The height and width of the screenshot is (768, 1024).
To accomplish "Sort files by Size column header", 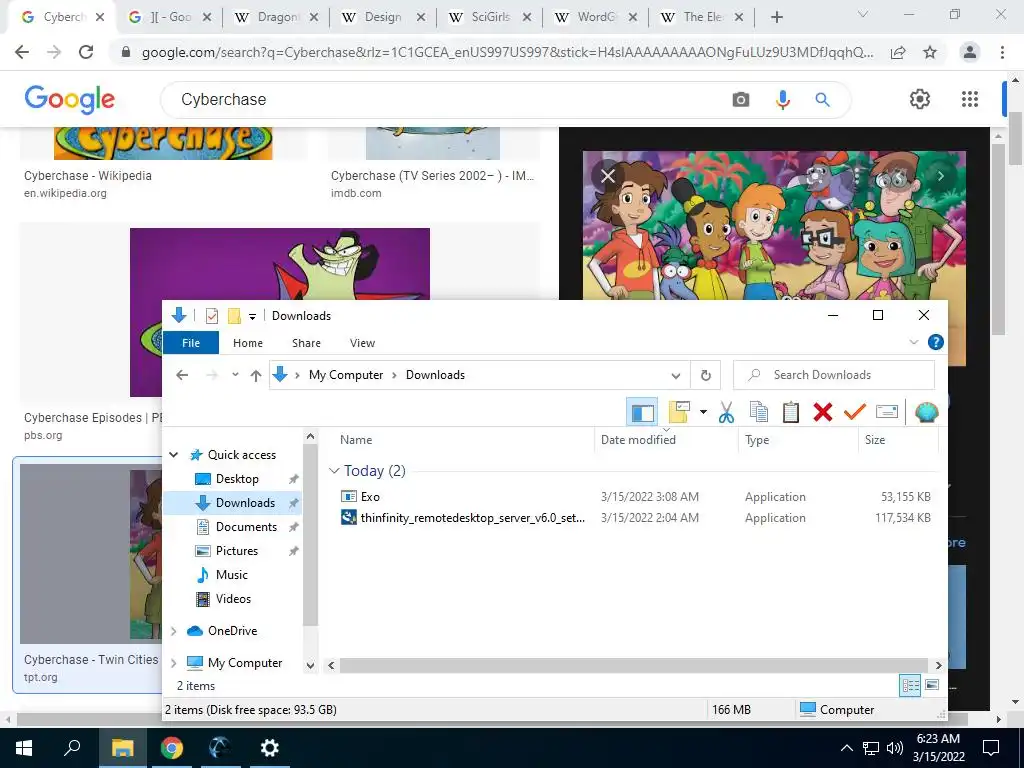I will pos(875,440).
